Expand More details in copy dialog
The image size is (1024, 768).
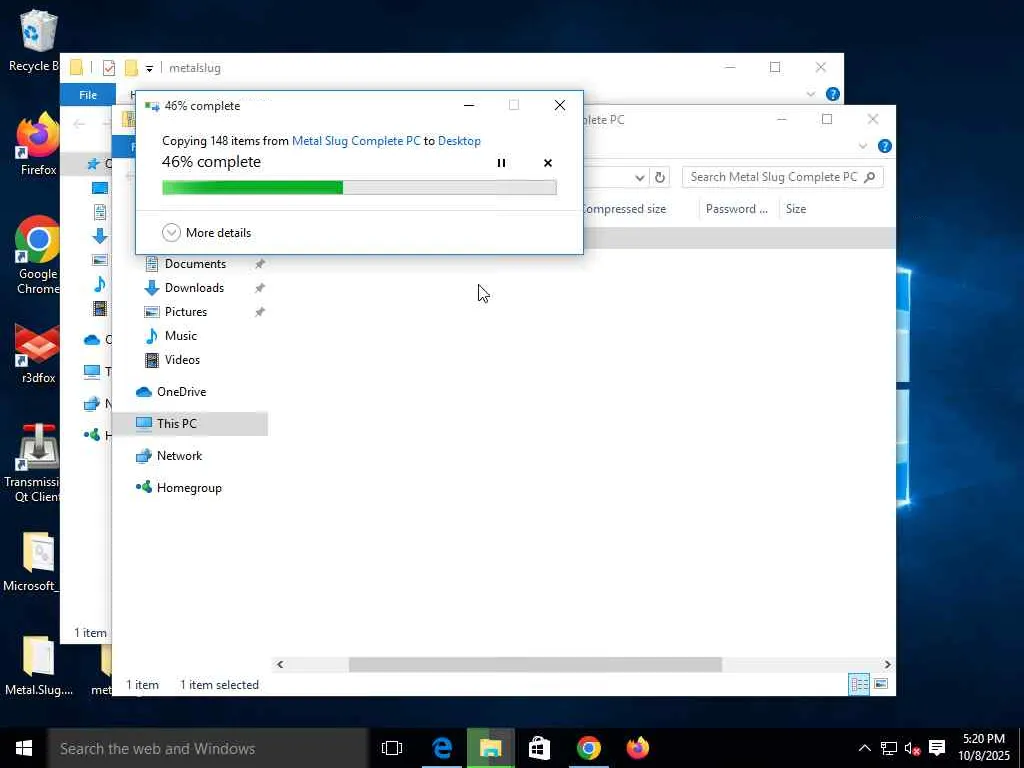(207, 232)
